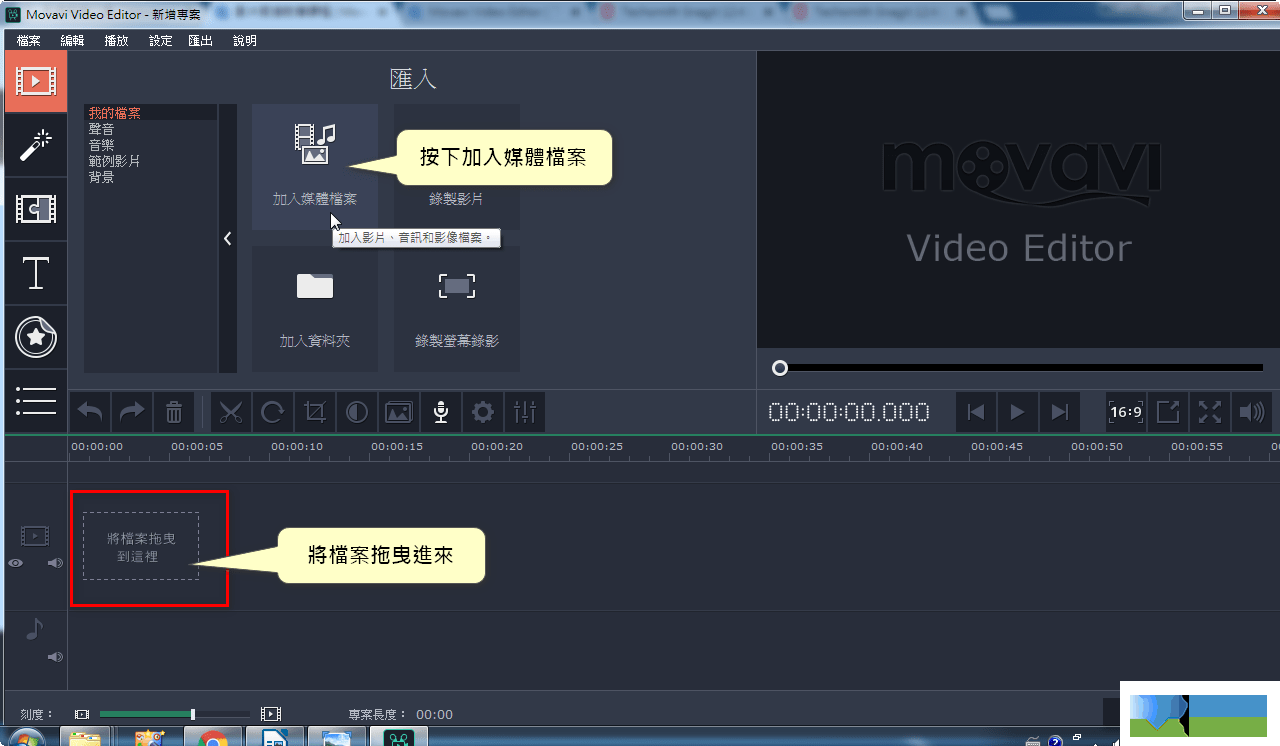This screenshot has width=1280, height=746.
Task: Click 錄製螢幕錄影 screen recording tile
Action: tap(457, 309)
